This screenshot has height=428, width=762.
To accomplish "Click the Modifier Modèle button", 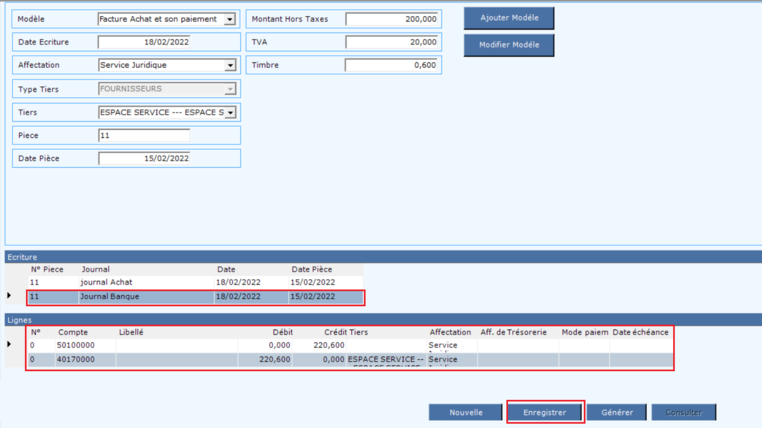I will [508, 45].
